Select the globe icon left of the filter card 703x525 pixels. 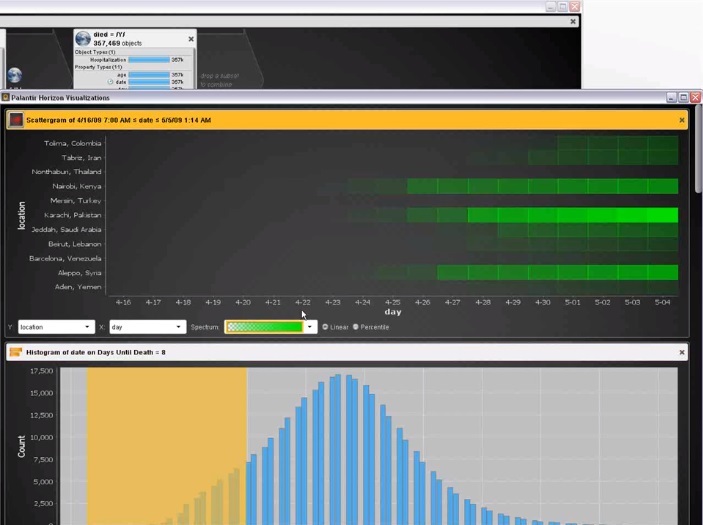(14, 75)
